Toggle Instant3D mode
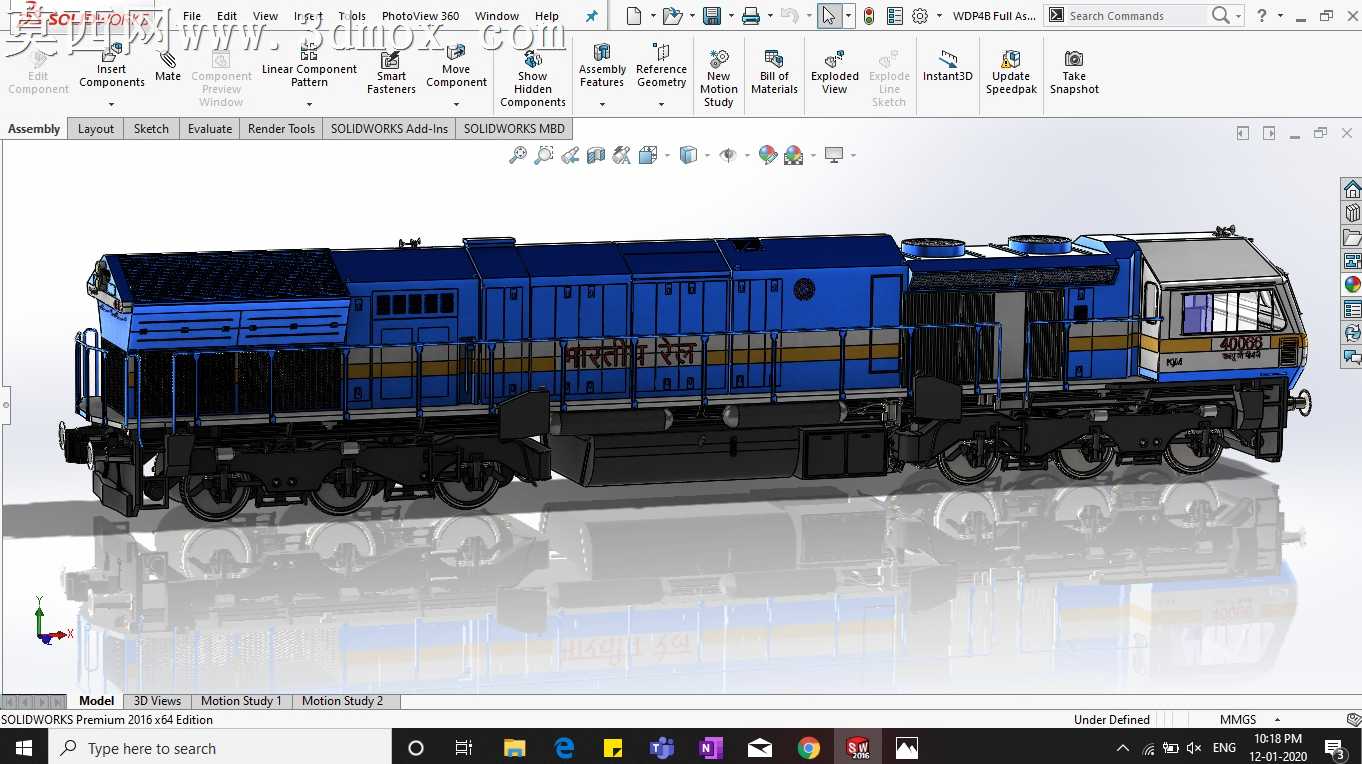 (x=947, y=65)
